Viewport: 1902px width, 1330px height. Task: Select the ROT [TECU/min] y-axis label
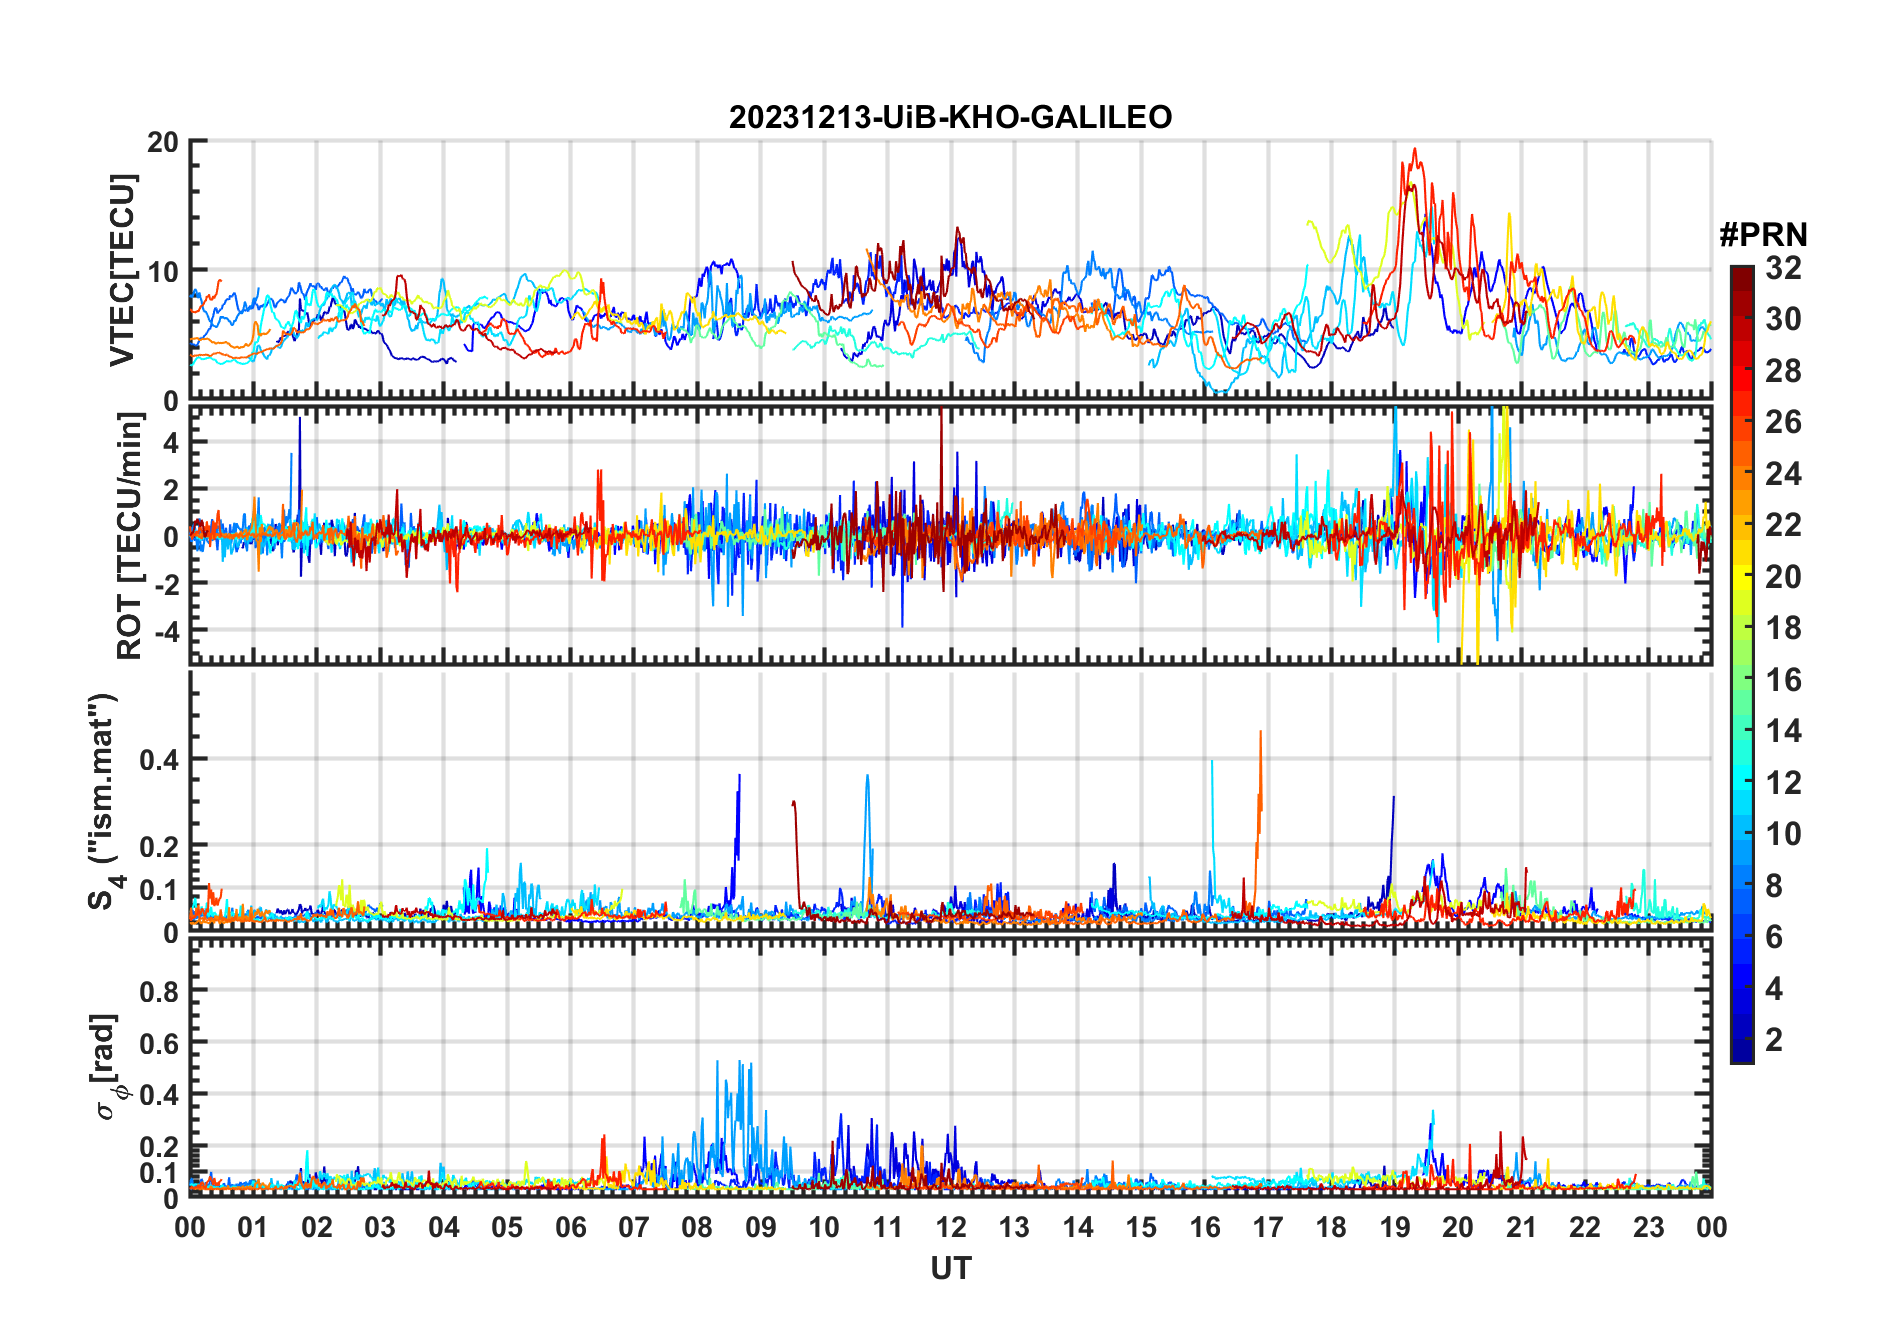tap(130, 536)
